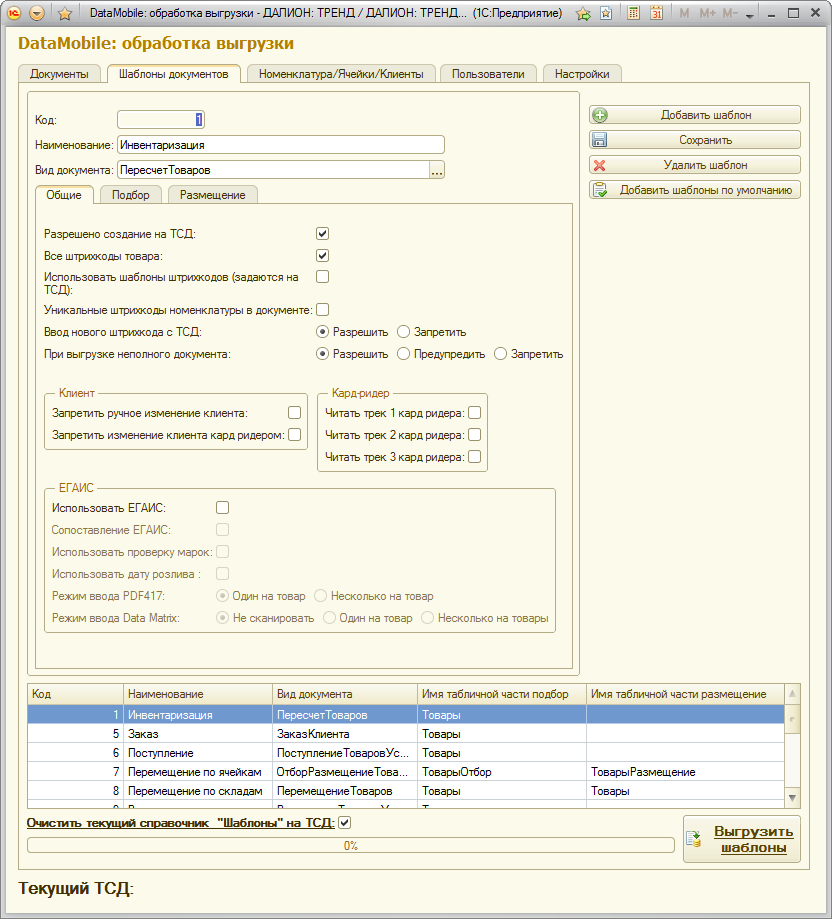Screen dimensions: 832x919
Task: Enable Использовать шаблоны штрихкодов checkbox
Action: [322, 277]
